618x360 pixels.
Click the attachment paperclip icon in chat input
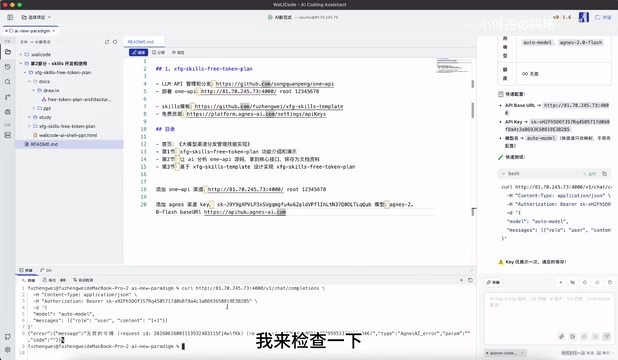point(561,336)
